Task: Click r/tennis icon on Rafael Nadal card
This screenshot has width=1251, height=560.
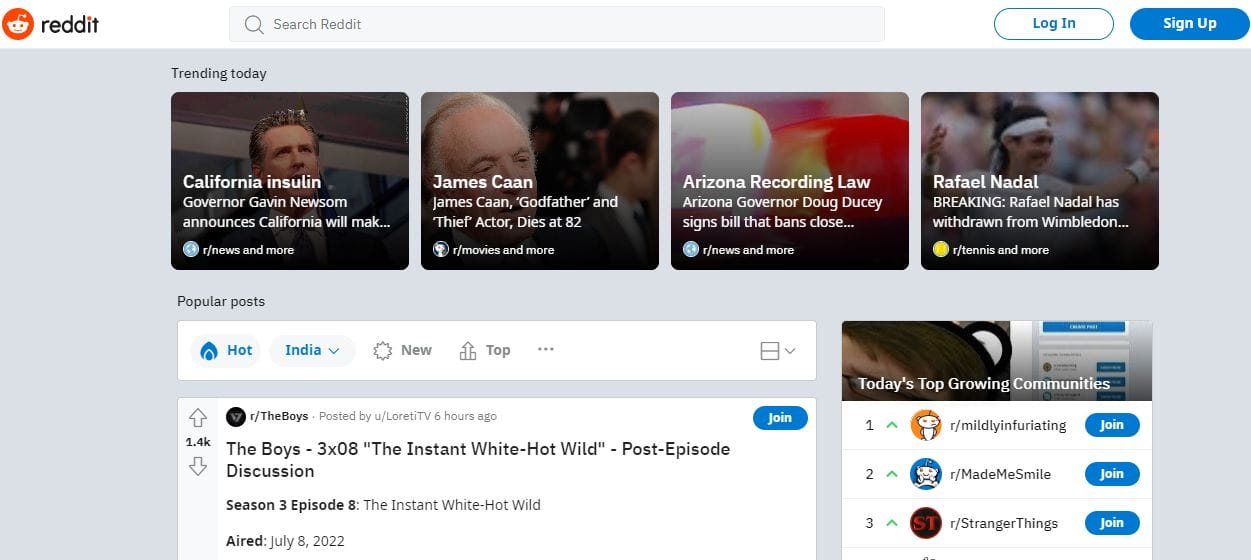Action: 940,249
